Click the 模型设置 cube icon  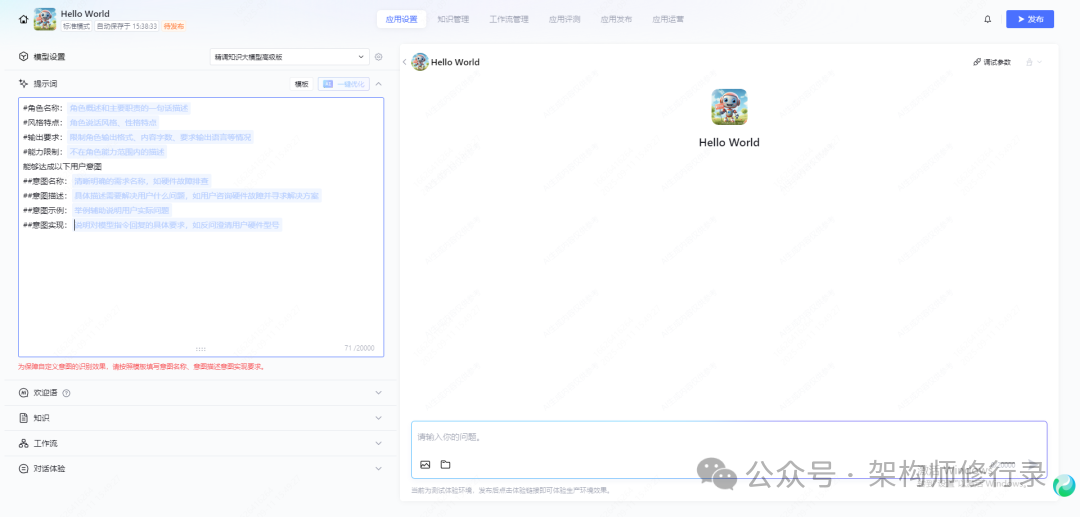(x=23, y=57)
